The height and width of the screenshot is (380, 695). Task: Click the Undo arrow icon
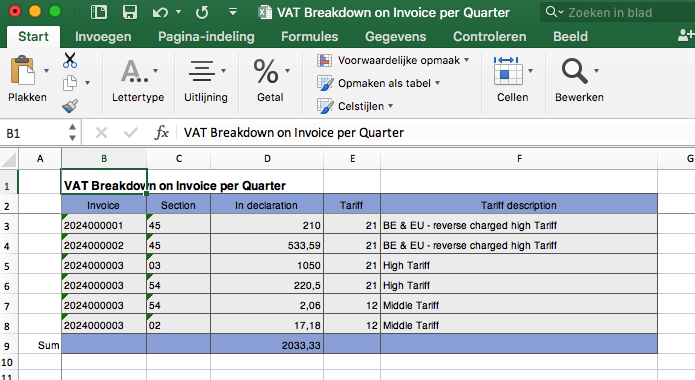click(x=160, y=12)
